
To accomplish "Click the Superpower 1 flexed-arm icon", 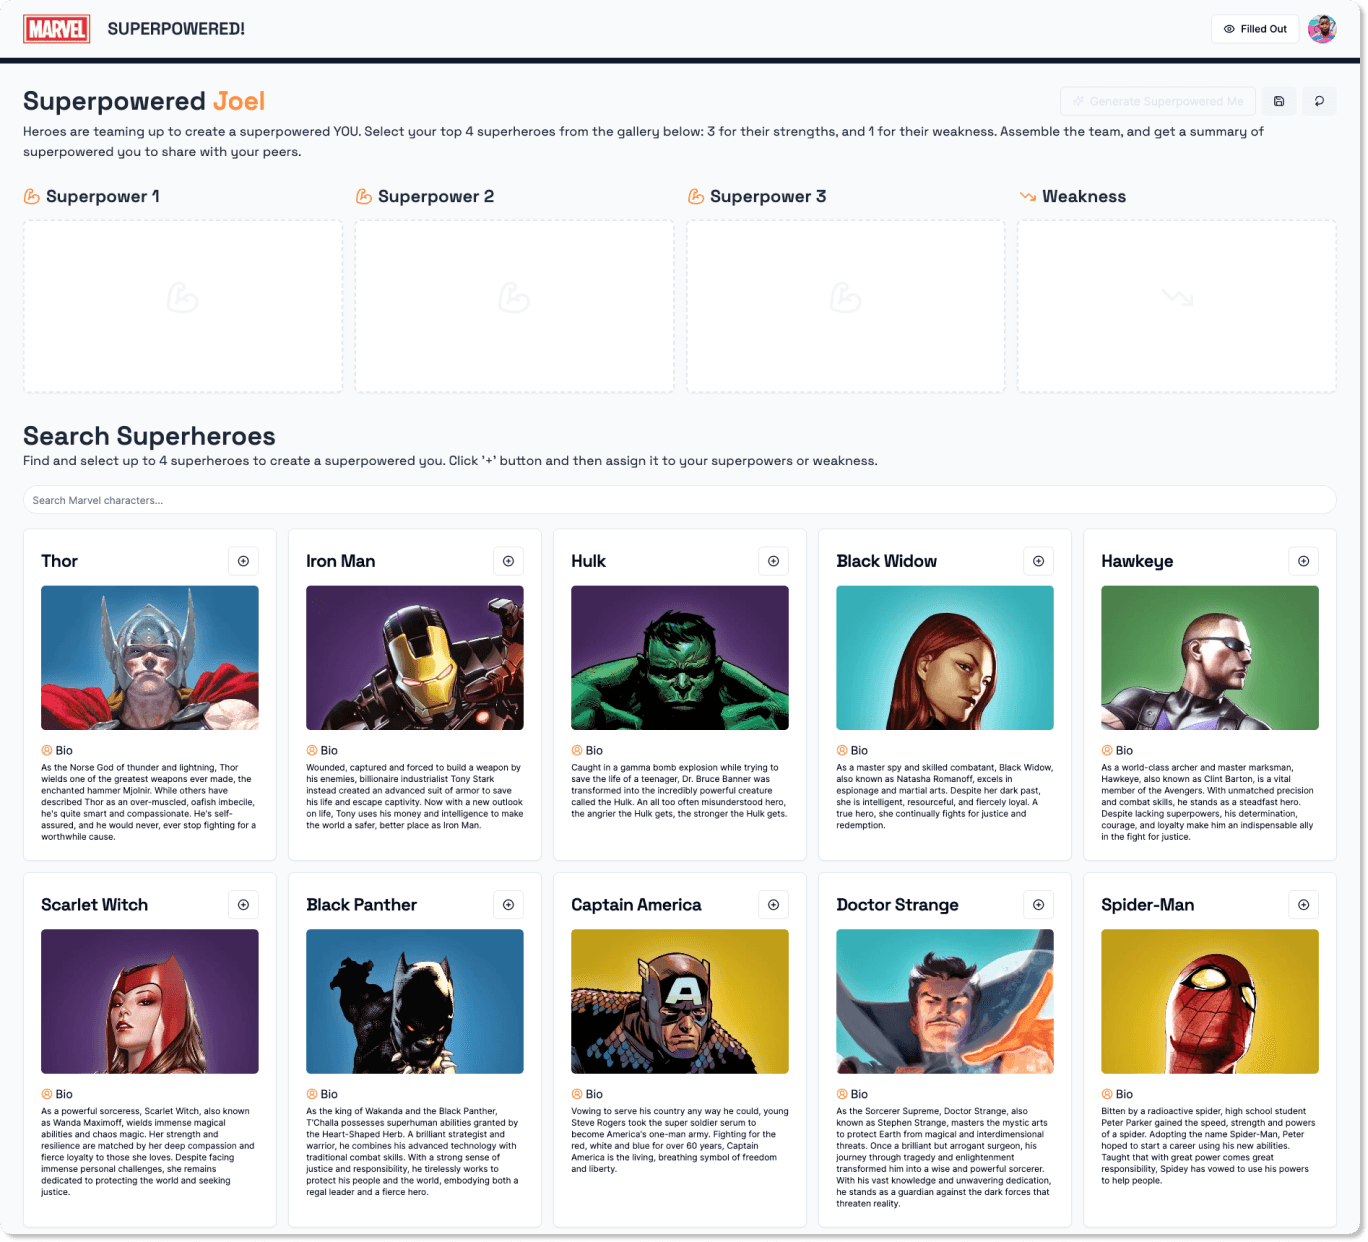I will click(32, 196).
